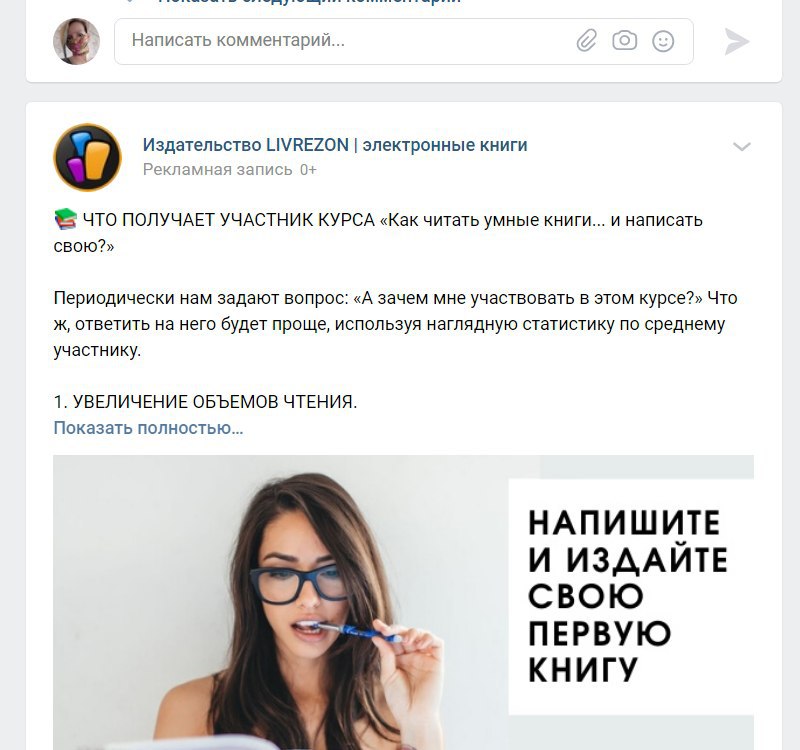Show next comments link at top
The height and width of the screenshot is (750, 800).
[x=309, y=2]
